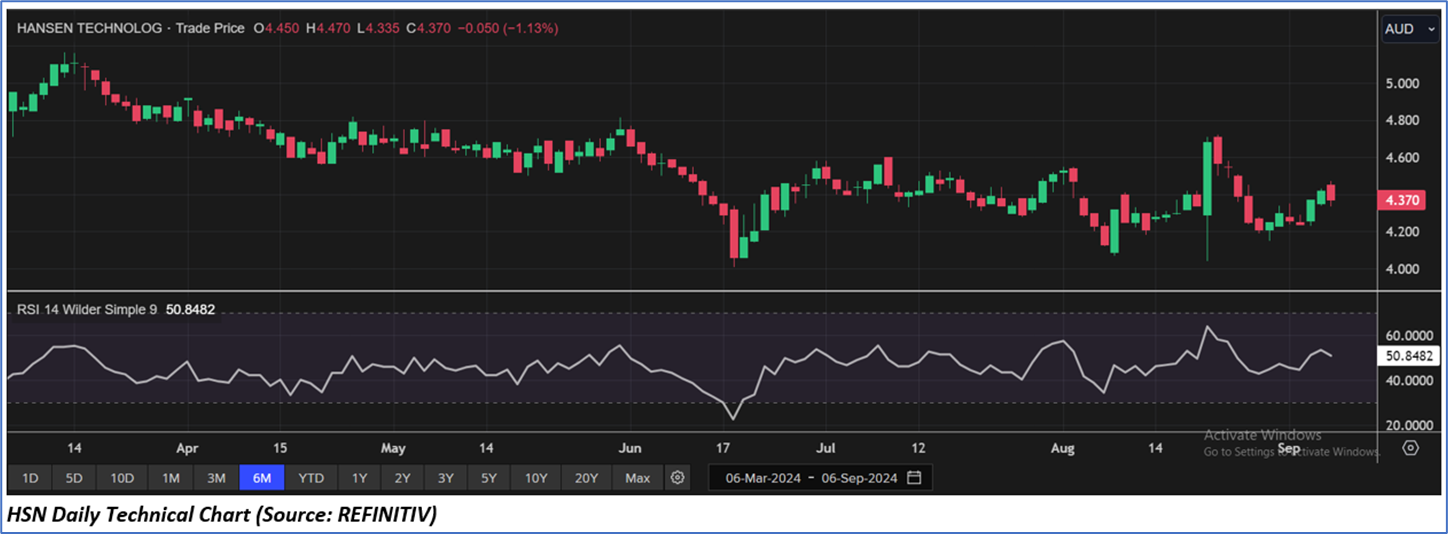The height and width of the screenshot is (534, 1448).
Task: Set the chart to 1Y range
Action: pyautogui.click(x=360, y=478)
